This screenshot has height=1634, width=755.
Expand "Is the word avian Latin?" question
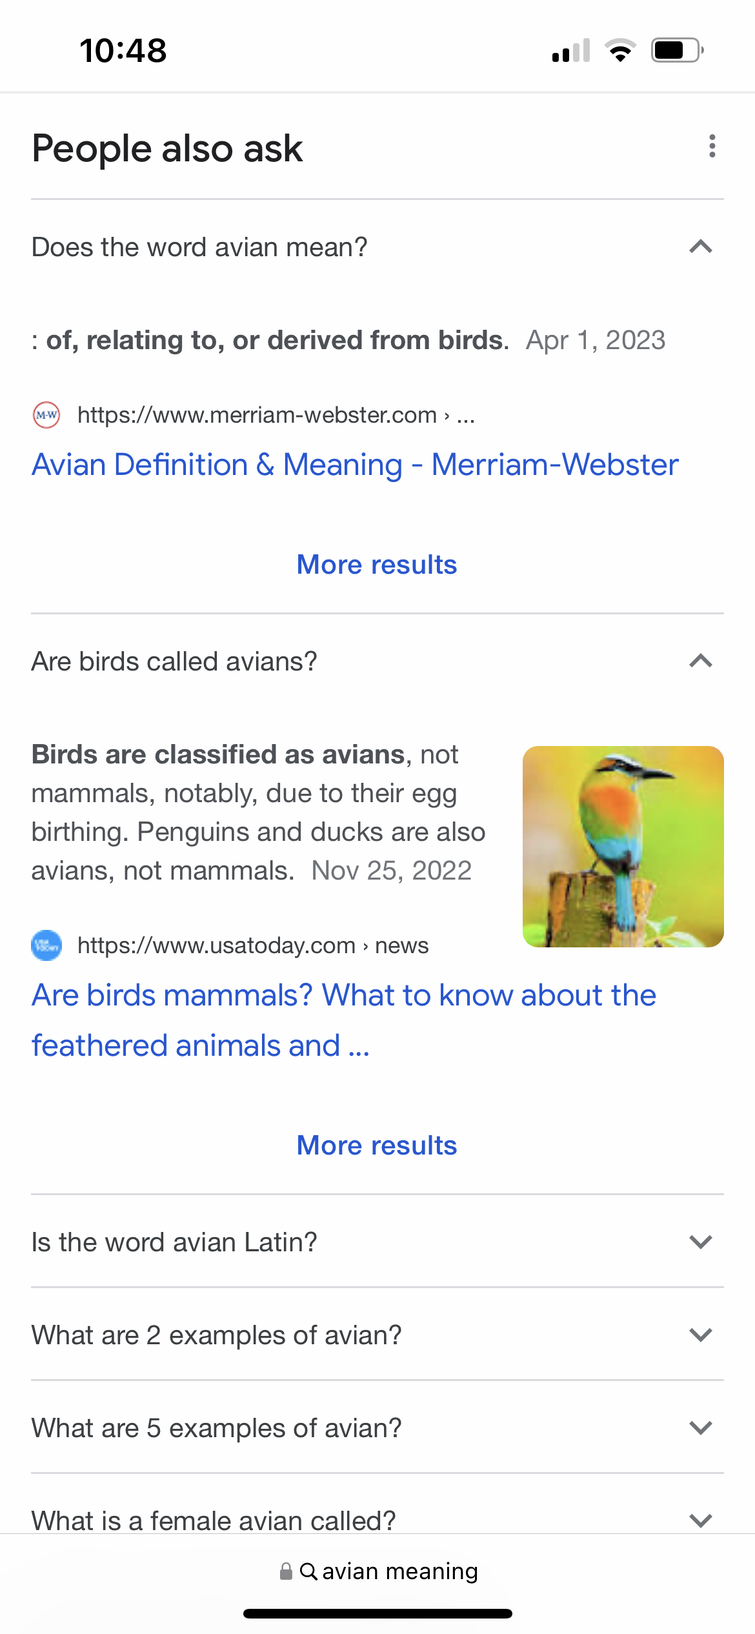(x=701, y=1242)
